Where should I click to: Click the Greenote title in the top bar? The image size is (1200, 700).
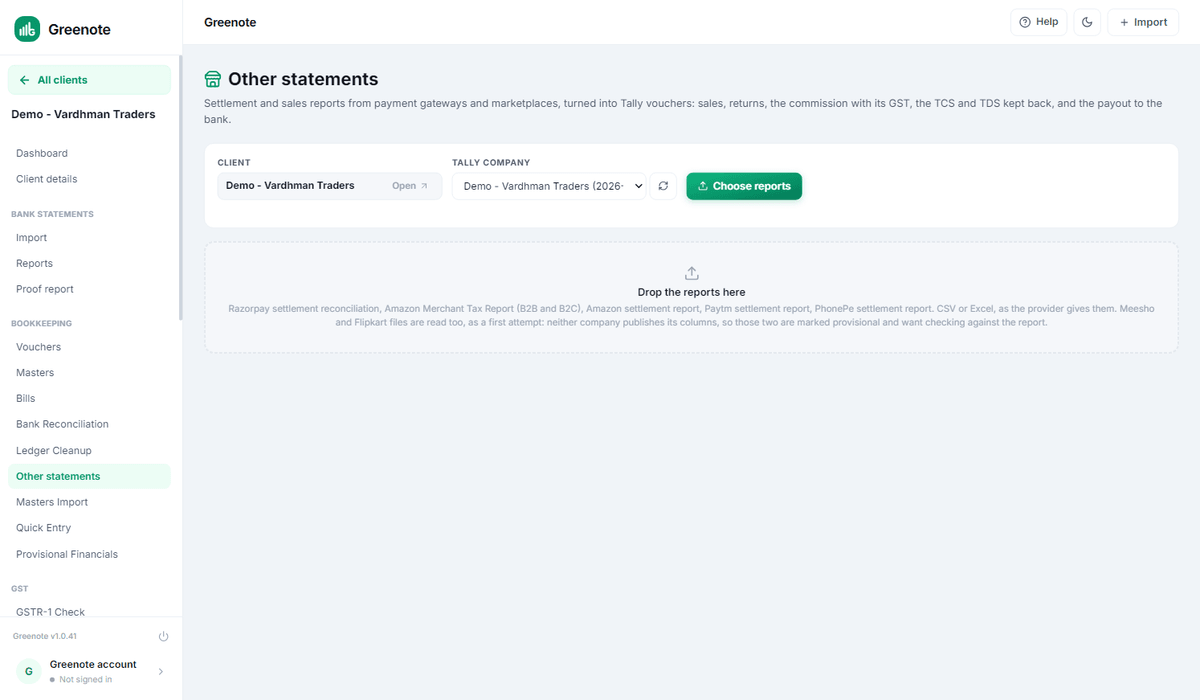pos(230,22)
